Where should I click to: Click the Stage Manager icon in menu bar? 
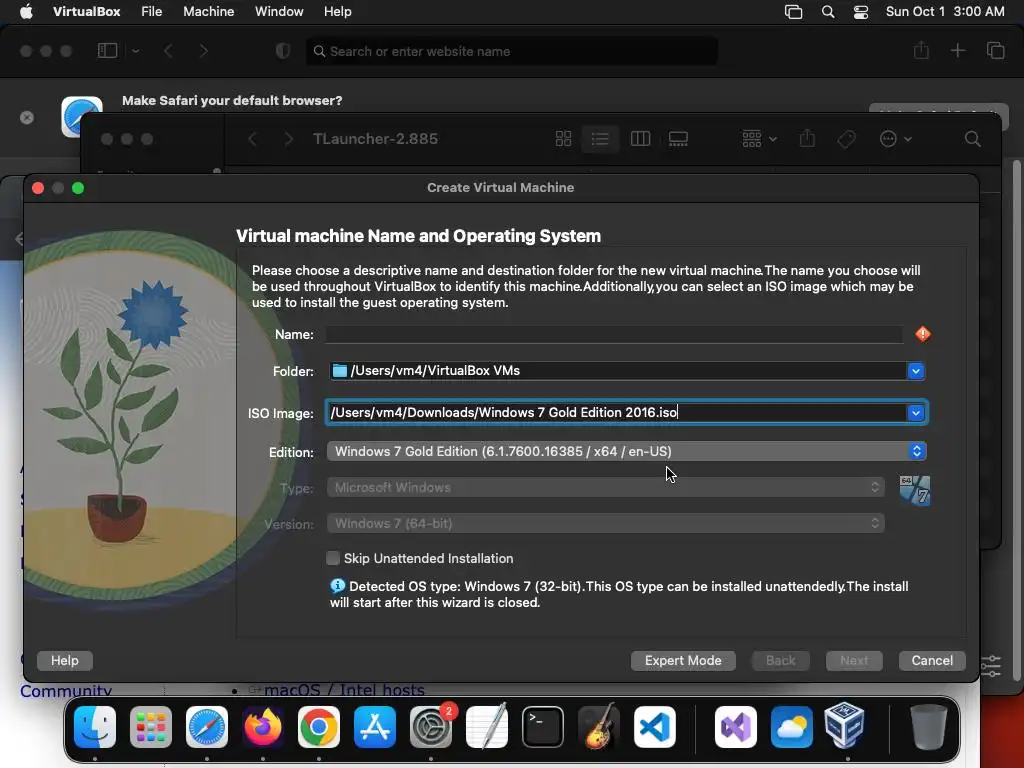[x=793, y=12]
